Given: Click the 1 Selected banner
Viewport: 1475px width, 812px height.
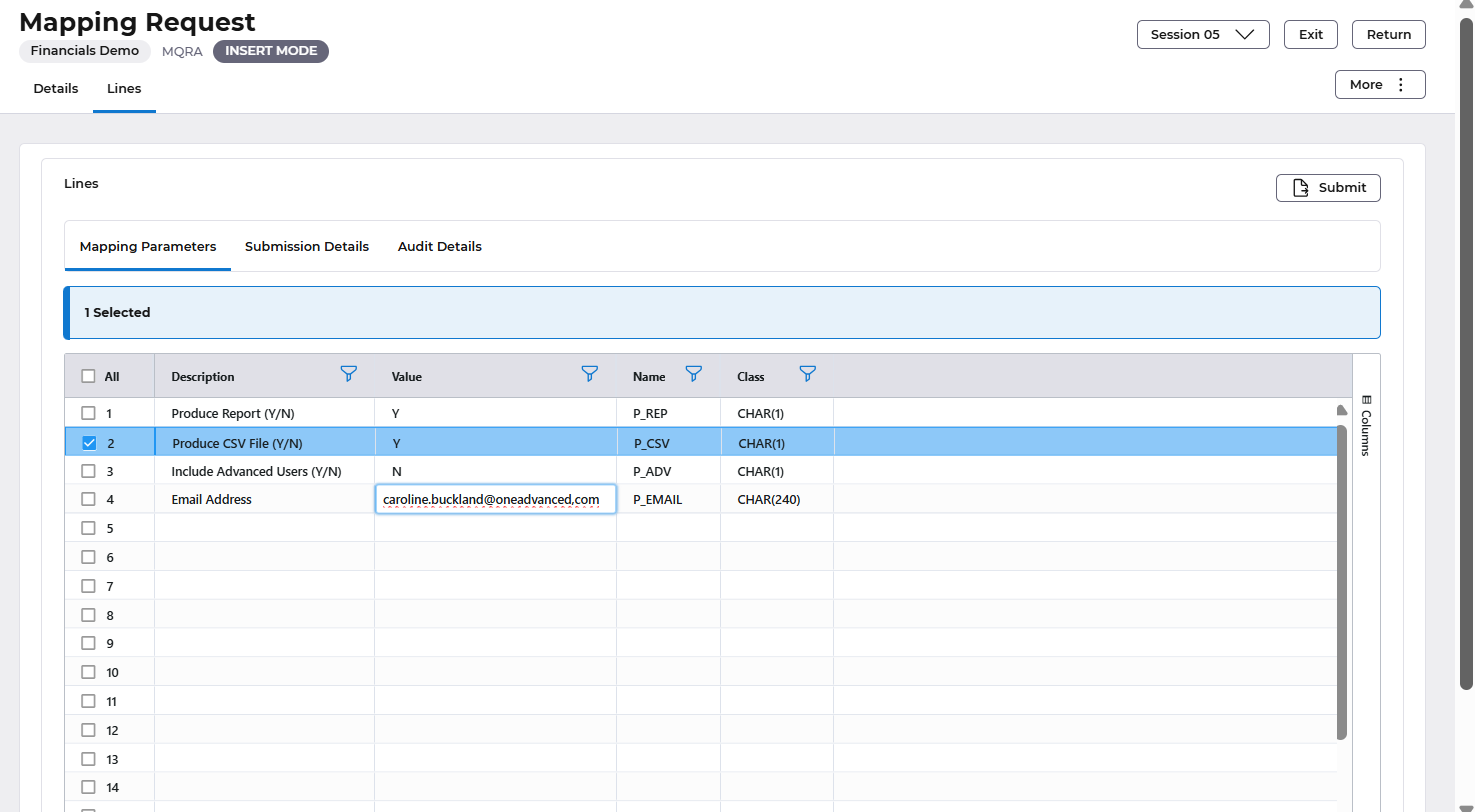Looking at the screenshot, I should pos(722,313).
